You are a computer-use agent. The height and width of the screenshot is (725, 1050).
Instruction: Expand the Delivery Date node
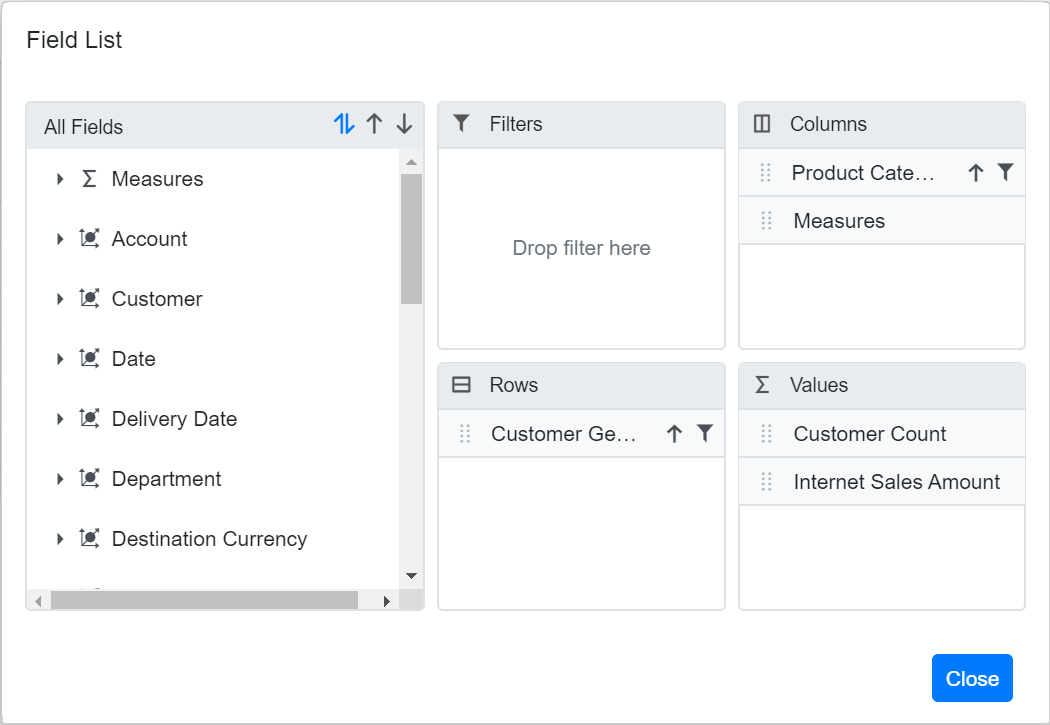[59, 418]
